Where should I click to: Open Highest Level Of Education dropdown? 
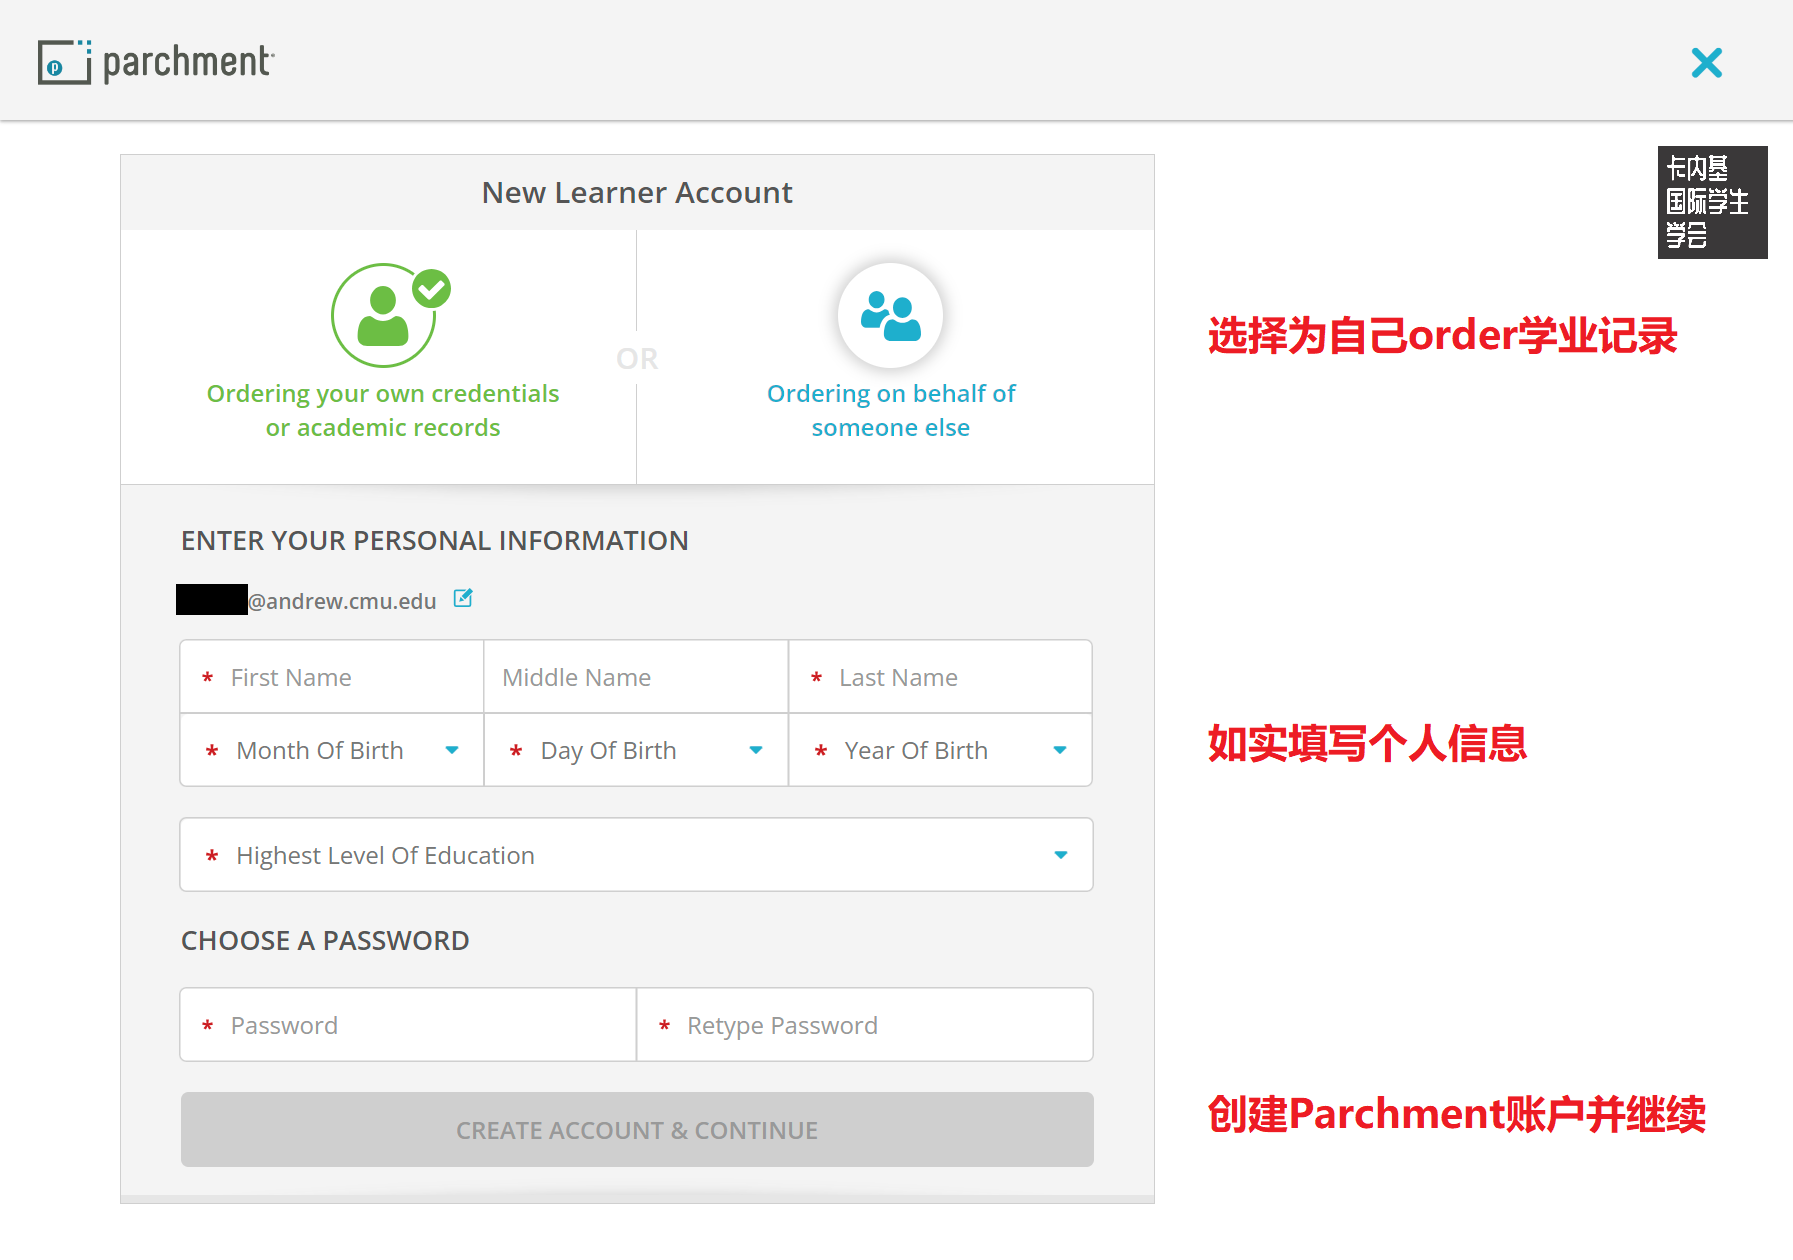[x=636, y=855]
